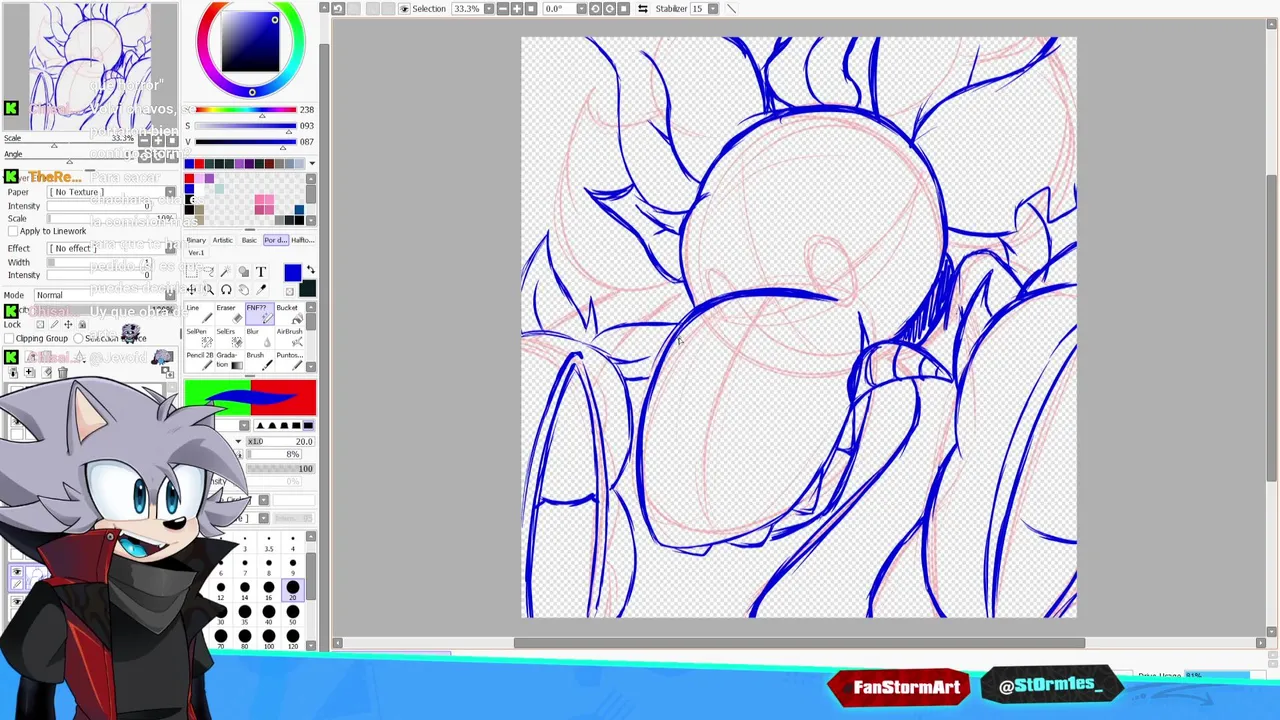Open the Stabilizer level dropdown
Image resolution: width=1280 pixels, height=720 pixels.
[x=713, y=8]
